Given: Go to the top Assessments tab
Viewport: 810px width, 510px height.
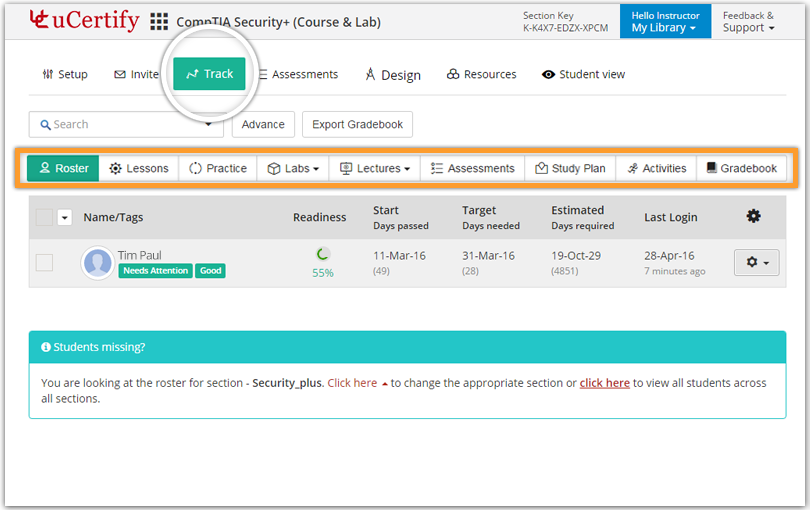Looking at the screenshot, I should (x=299, y=74).
